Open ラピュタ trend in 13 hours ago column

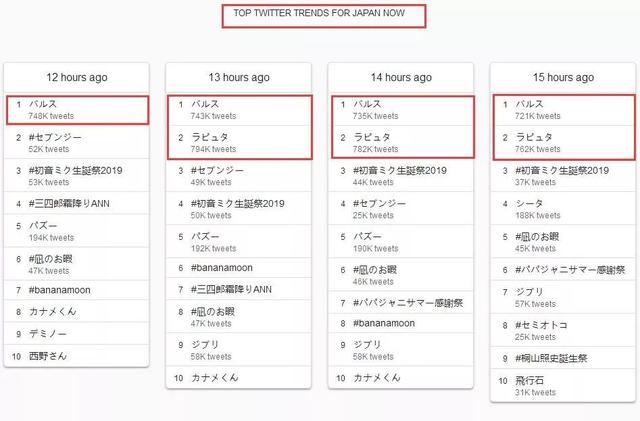point(210,137)
